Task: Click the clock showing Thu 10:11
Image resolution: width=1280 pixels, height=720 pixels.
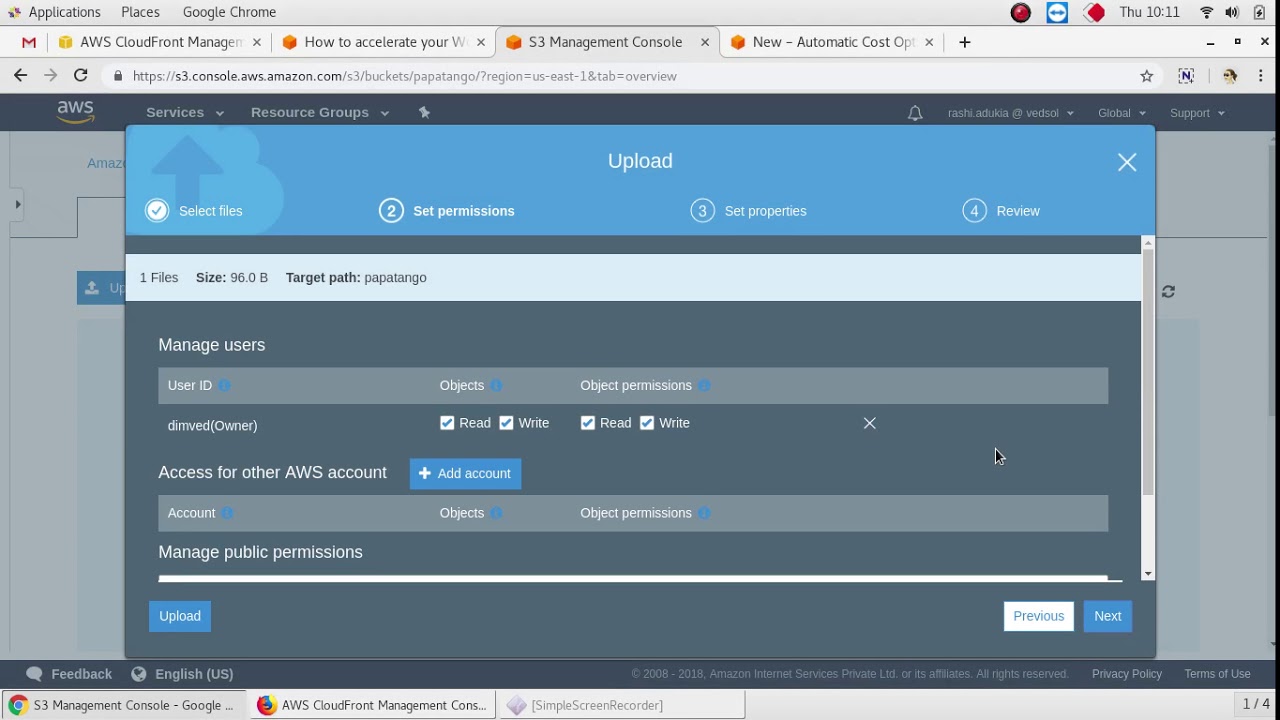Action: (x=1149, y=12)
